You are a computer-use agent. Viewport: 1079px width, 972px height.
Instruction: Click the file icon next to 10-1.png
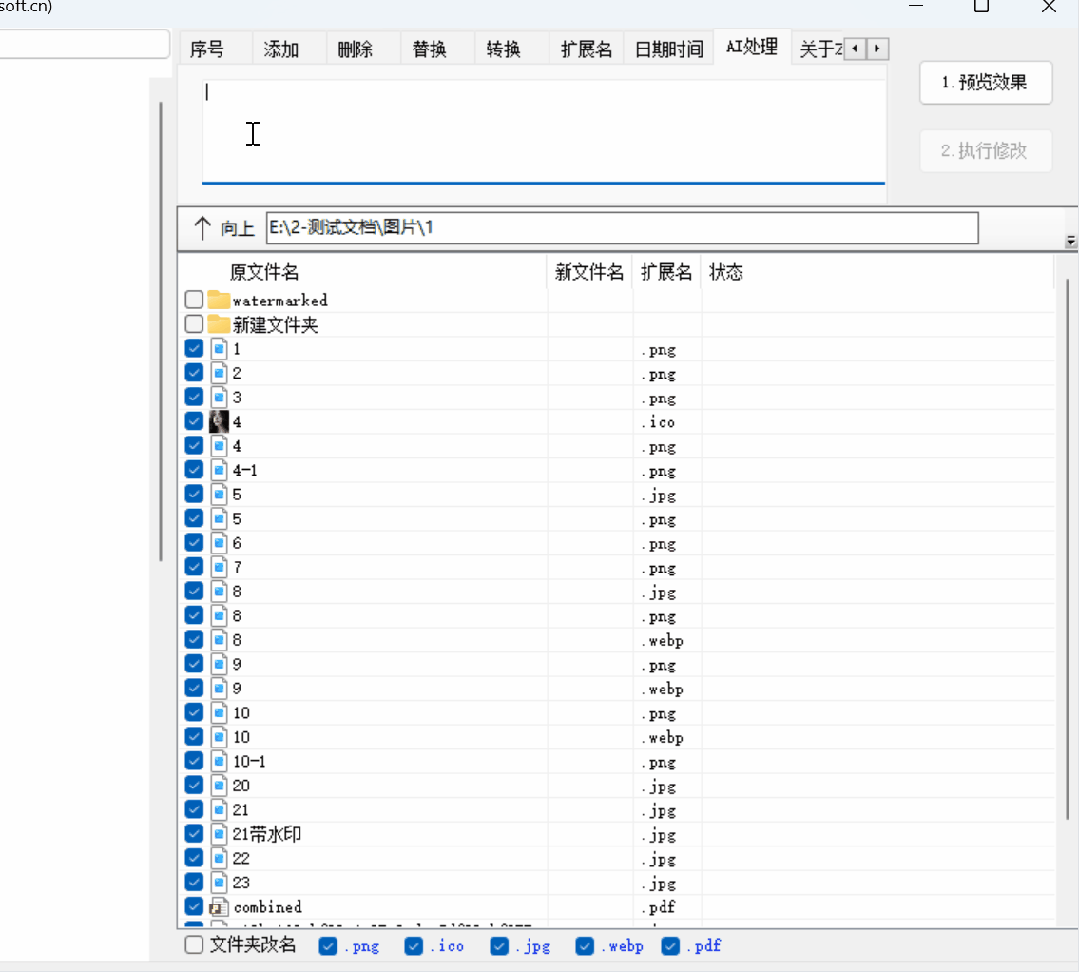coord(218,760)
